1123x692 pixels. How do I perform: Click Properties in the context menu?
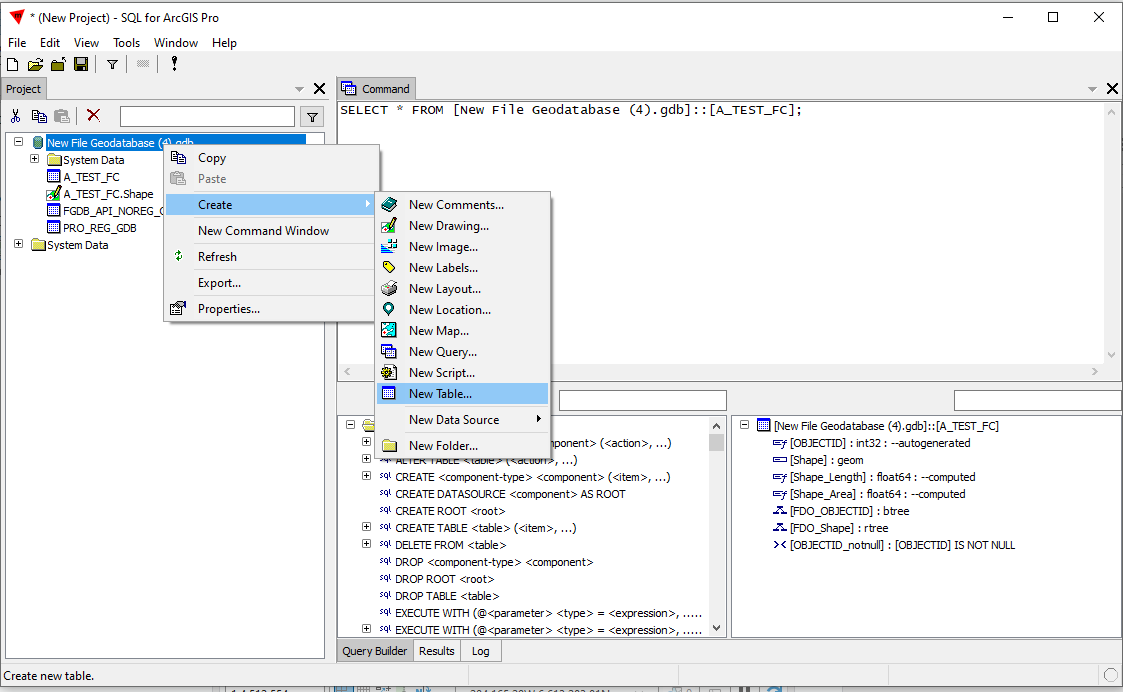(228, 309)
